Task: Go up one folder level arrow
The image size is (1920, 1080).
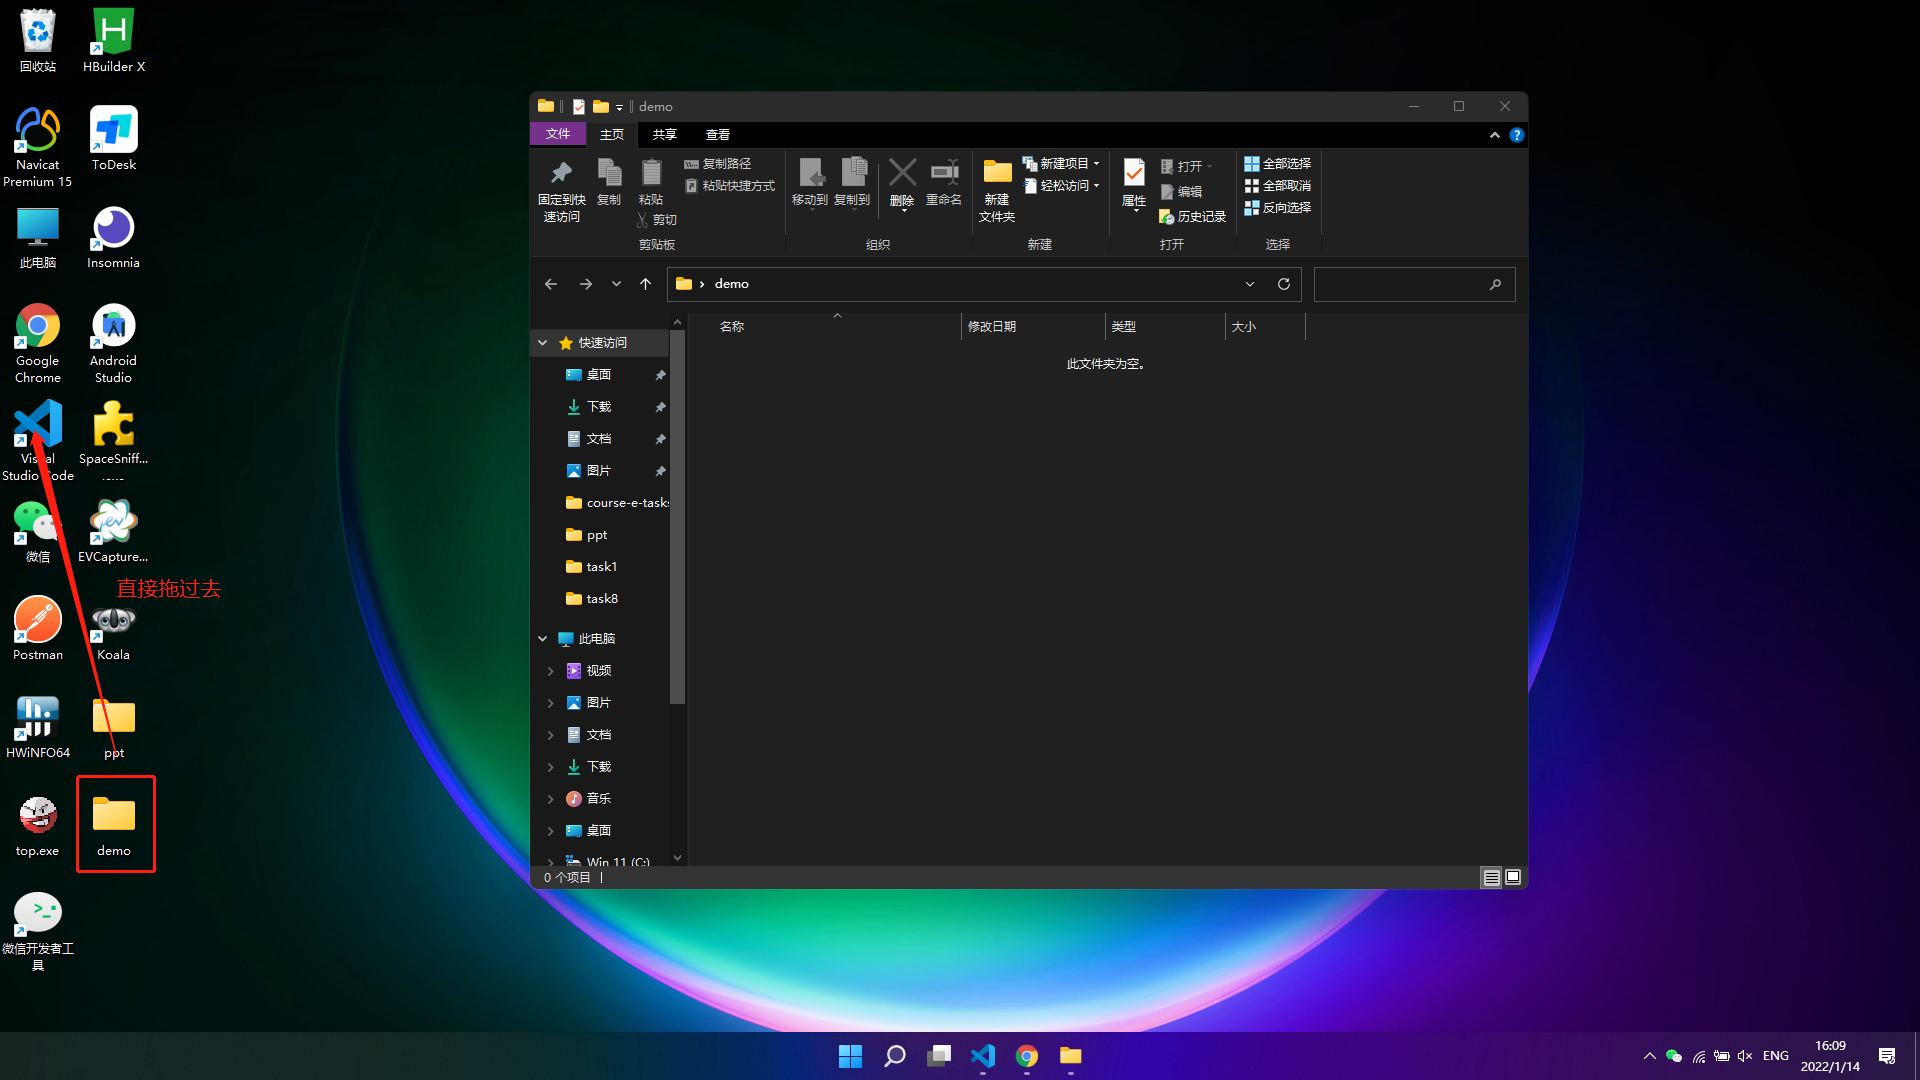Action: pyautogui.click(x=646, y=284)
